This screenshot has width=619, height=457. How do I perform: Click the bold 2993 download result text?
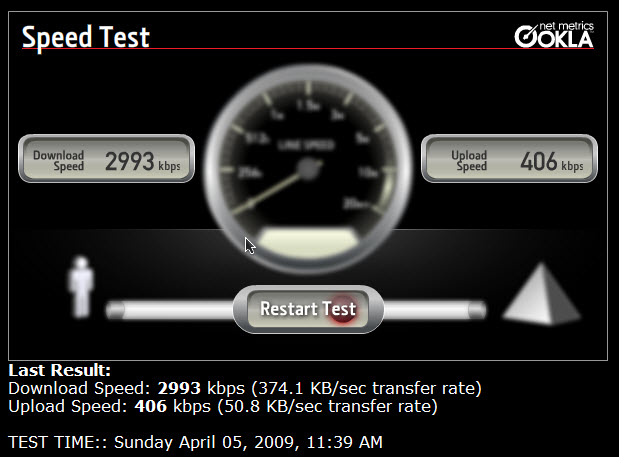[179, 388]
